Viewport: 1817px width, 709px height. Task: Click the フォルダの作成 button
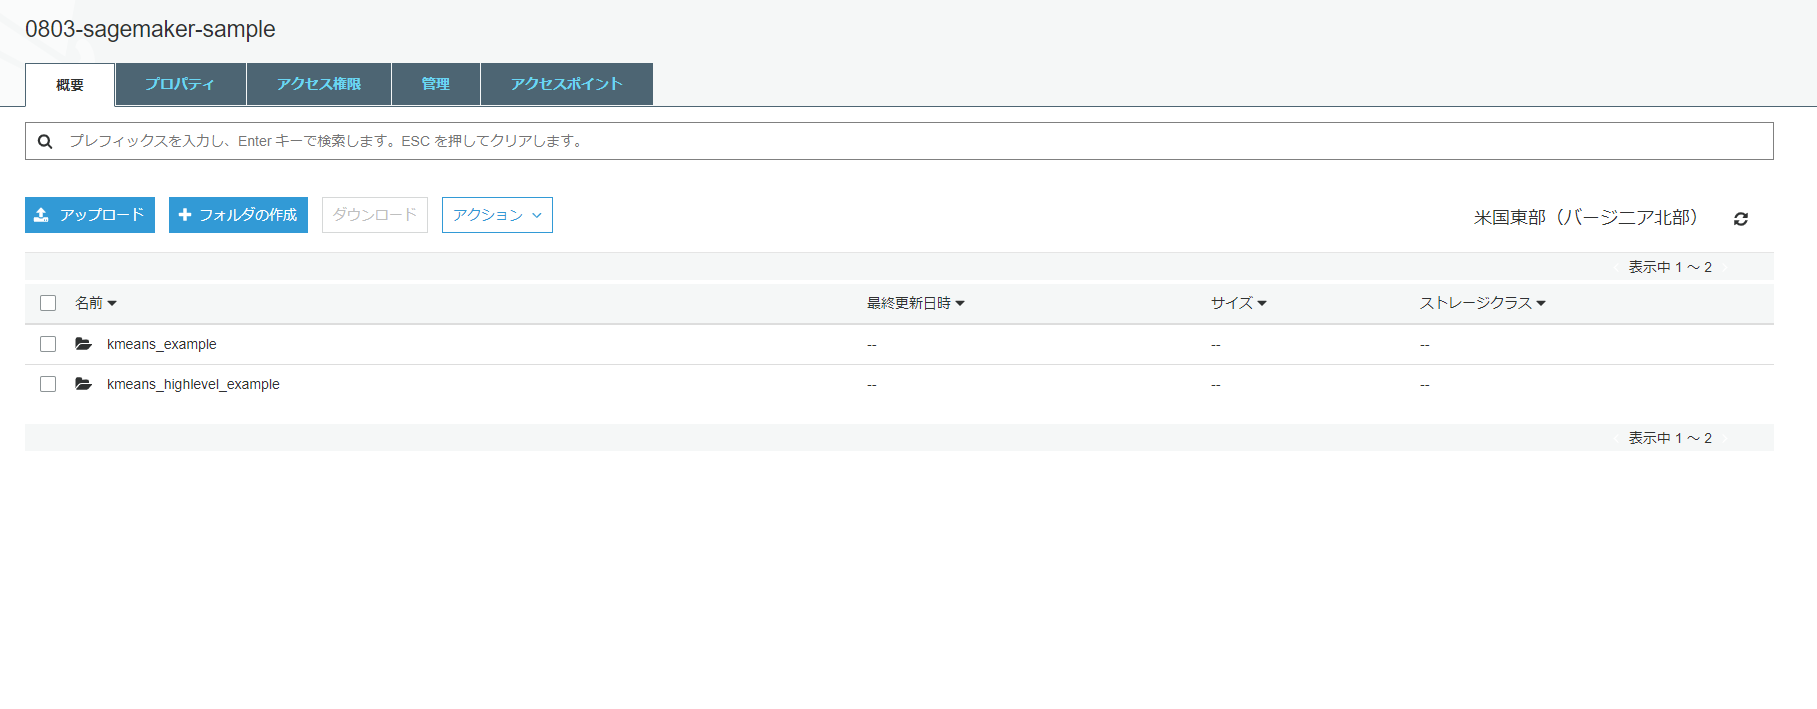click(238, 215)
